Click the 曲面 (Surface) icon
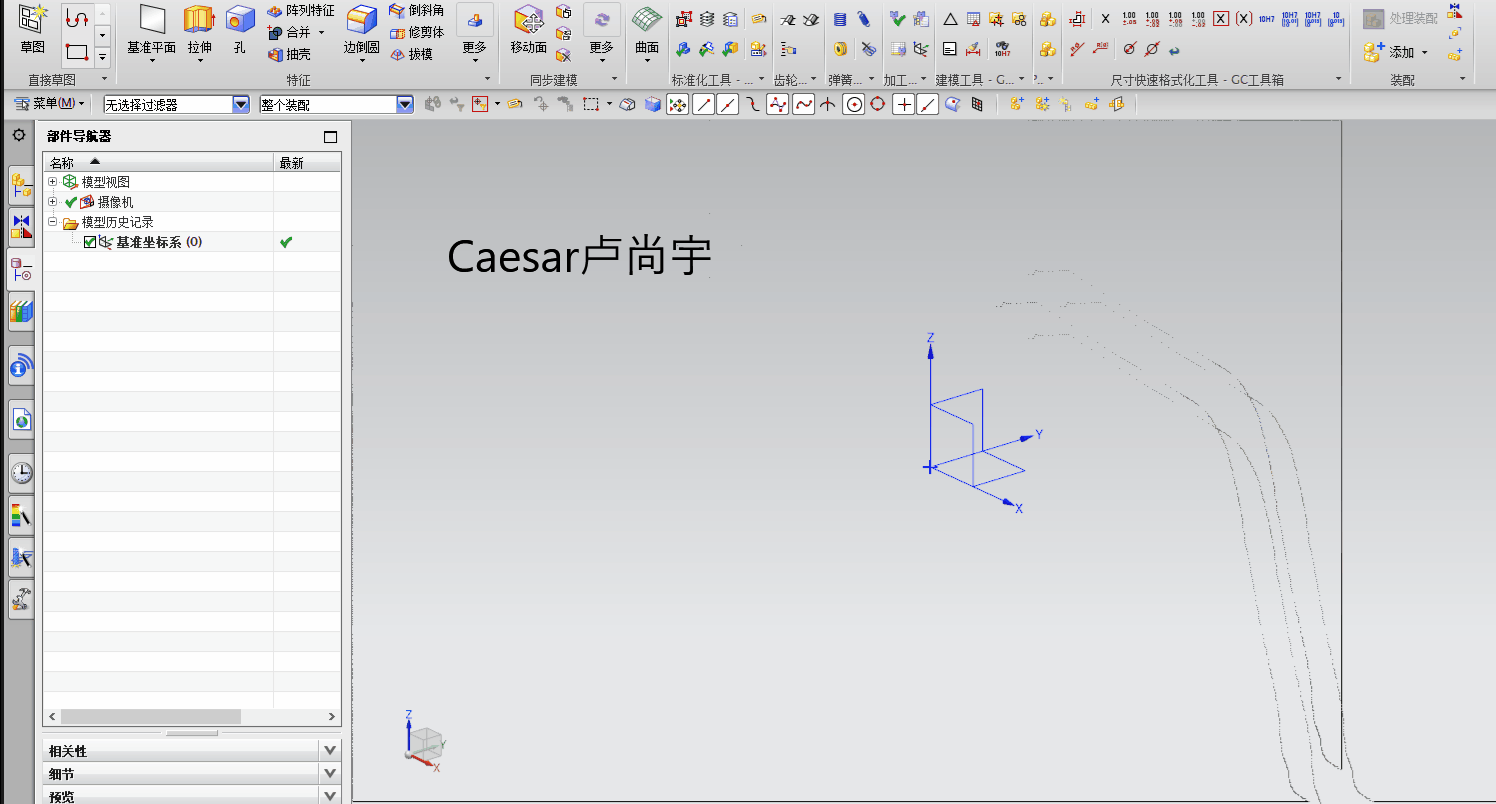 pos(647,19)
